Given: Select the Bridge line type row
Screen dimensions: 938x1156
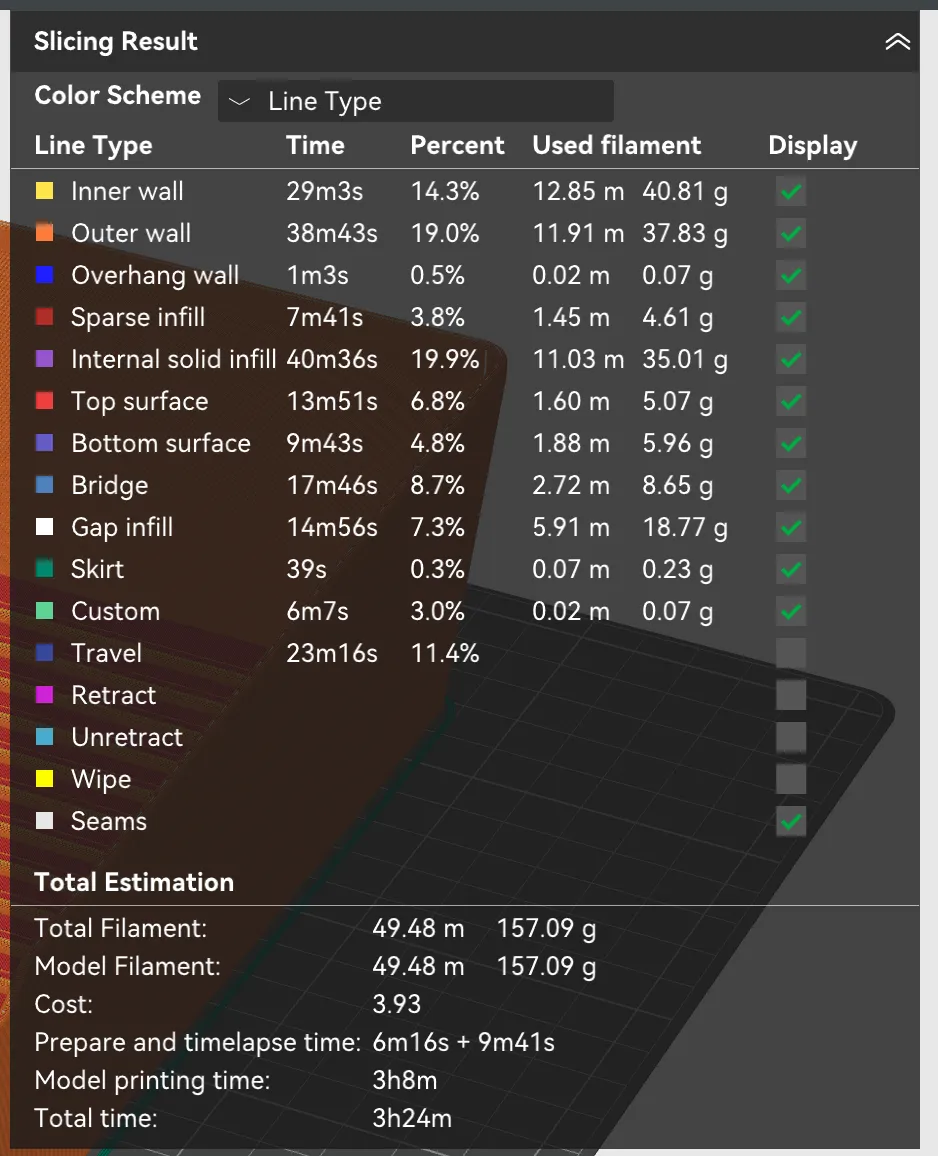Looking at the screenshot, I should click(x=465, y=485).
